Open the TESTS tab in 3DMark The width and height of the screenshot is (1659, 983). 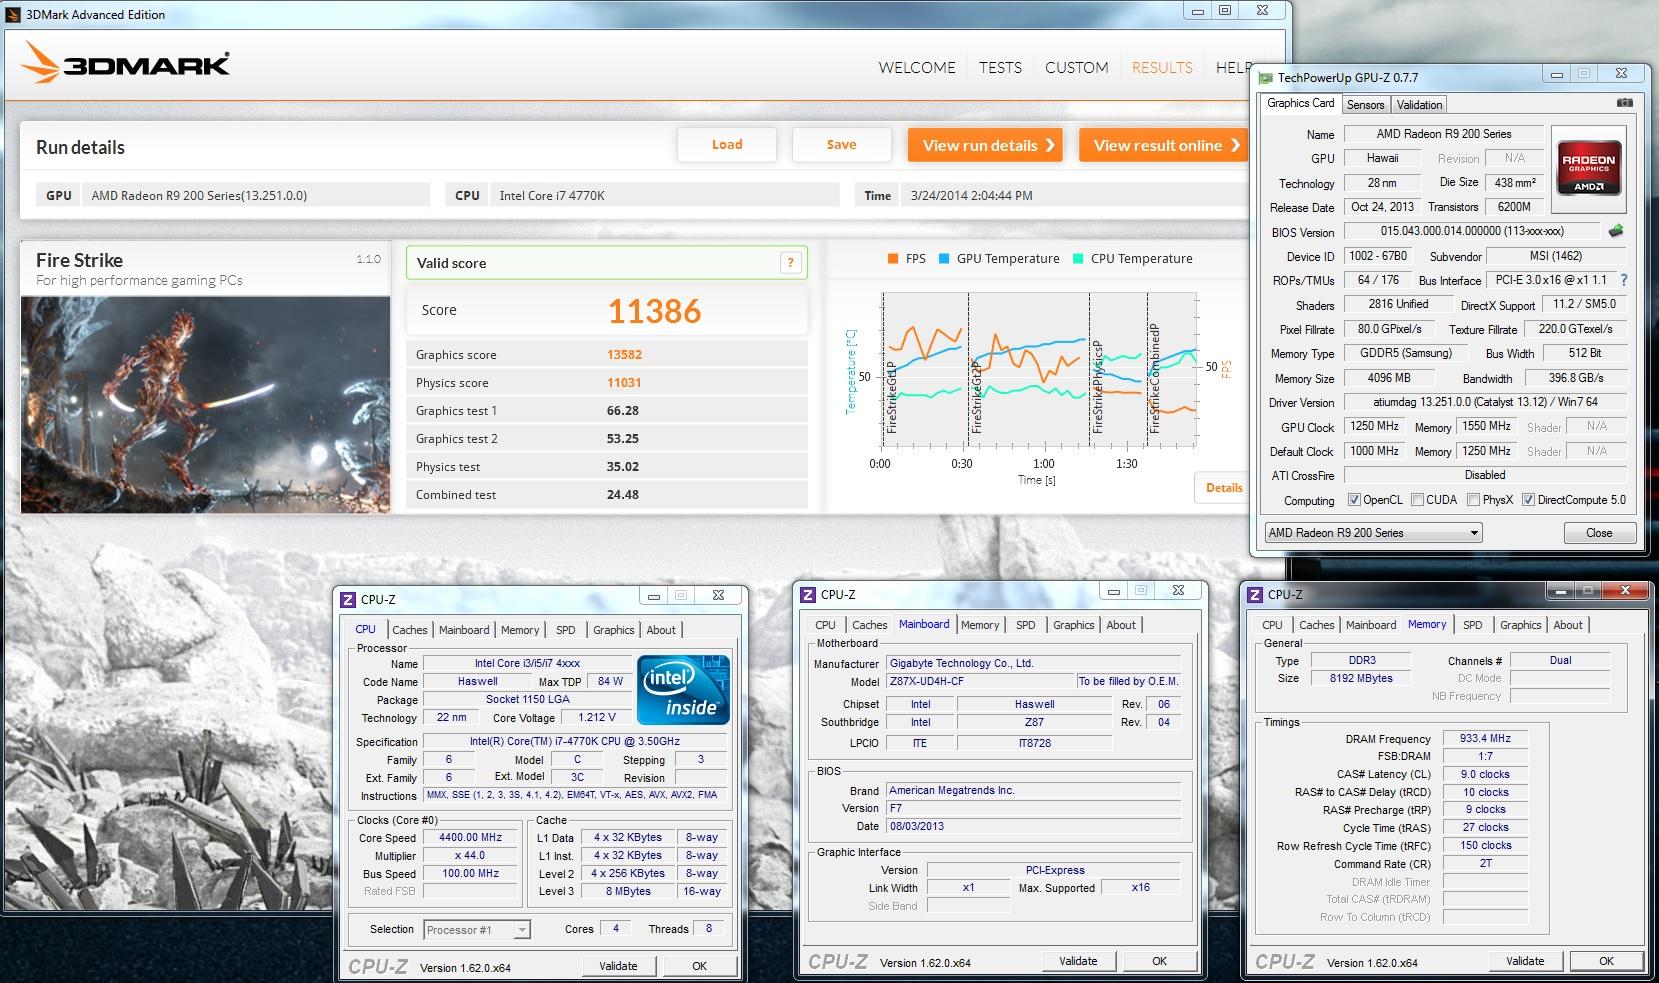1000,68
